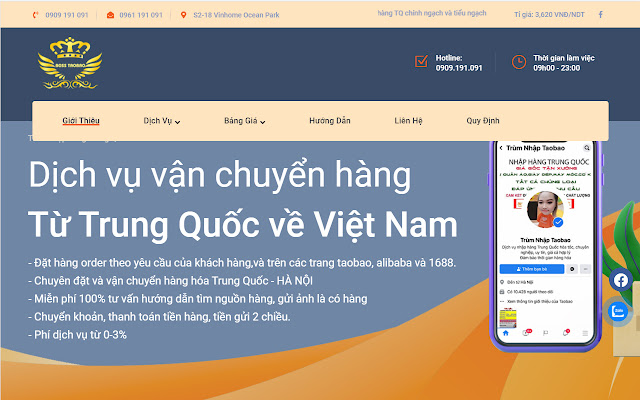
Task: Open the Hướng Dẫn menu item
Action: click(x=330, y=120)
